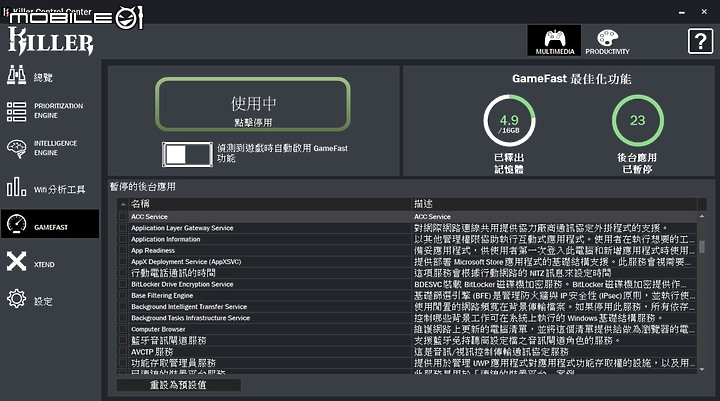Switch to Multimedia gamepad mode
The height and width of the screenshot is (401, 720).
point(554,41)
